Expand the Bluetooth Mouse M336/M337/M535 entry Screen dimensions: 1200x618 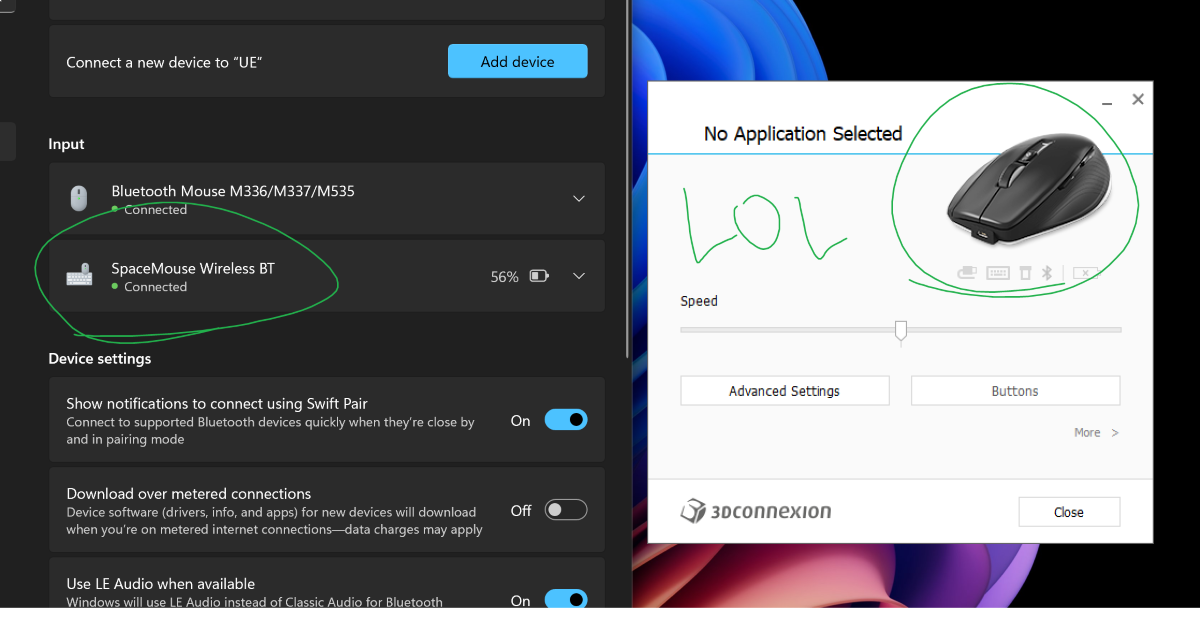[579, 198]
